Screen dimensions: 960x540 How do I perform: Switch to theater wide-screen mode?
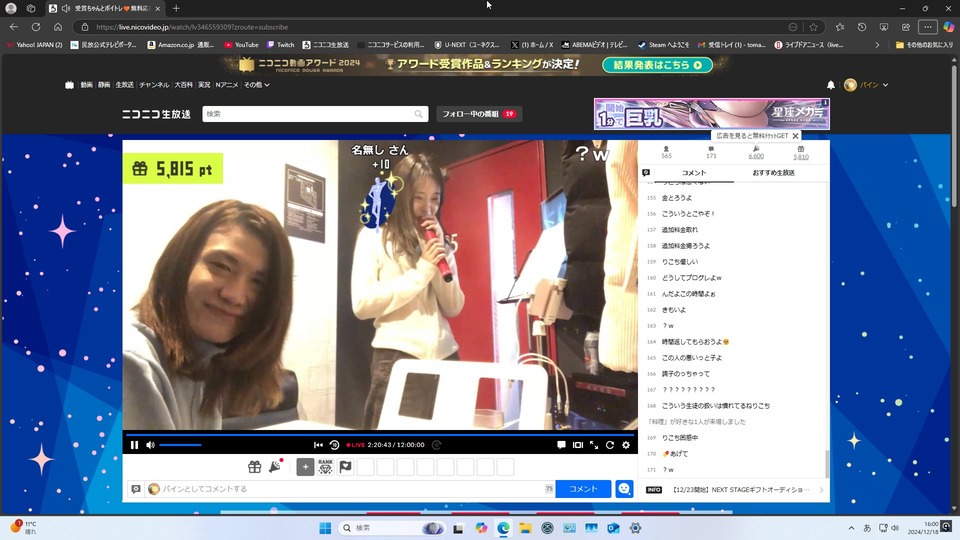[577, 445]
